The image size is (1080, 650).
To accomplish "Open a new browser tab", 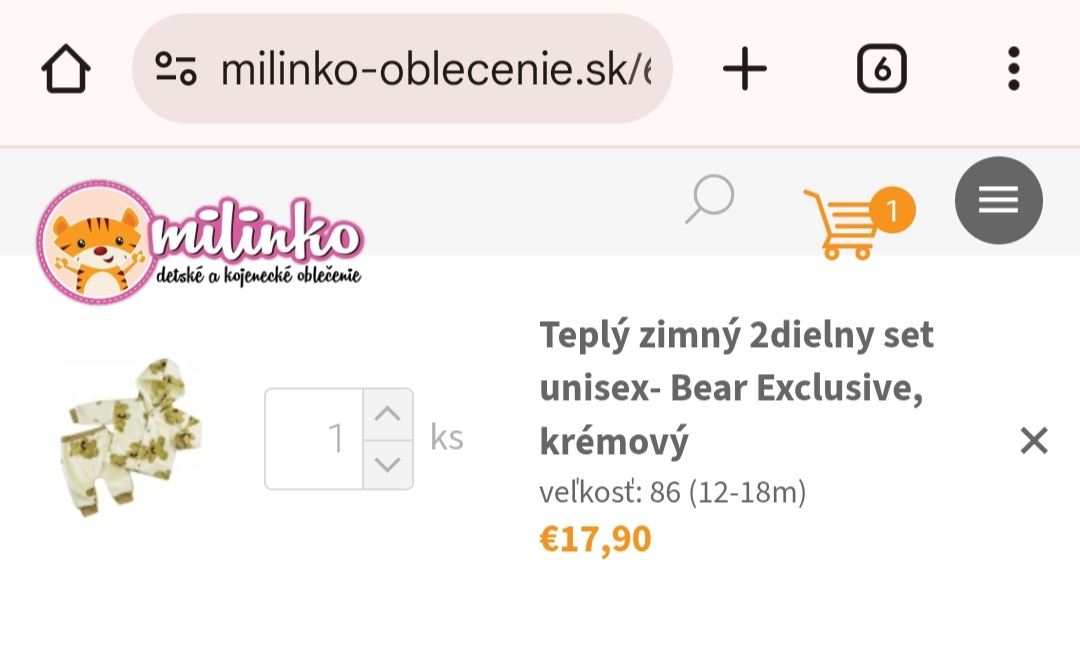I will tap(744, 70).
